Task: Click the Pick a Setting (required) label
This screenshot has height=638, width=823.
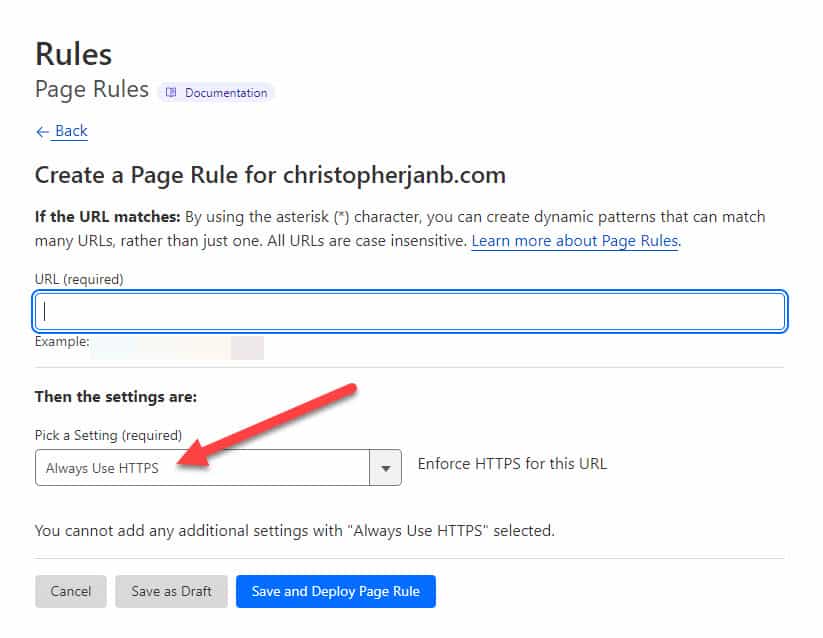Action: (108, 435)
